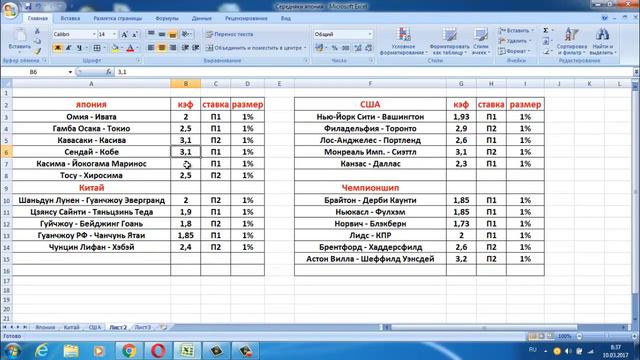Click the Name Box showing B6

point(33,72)
